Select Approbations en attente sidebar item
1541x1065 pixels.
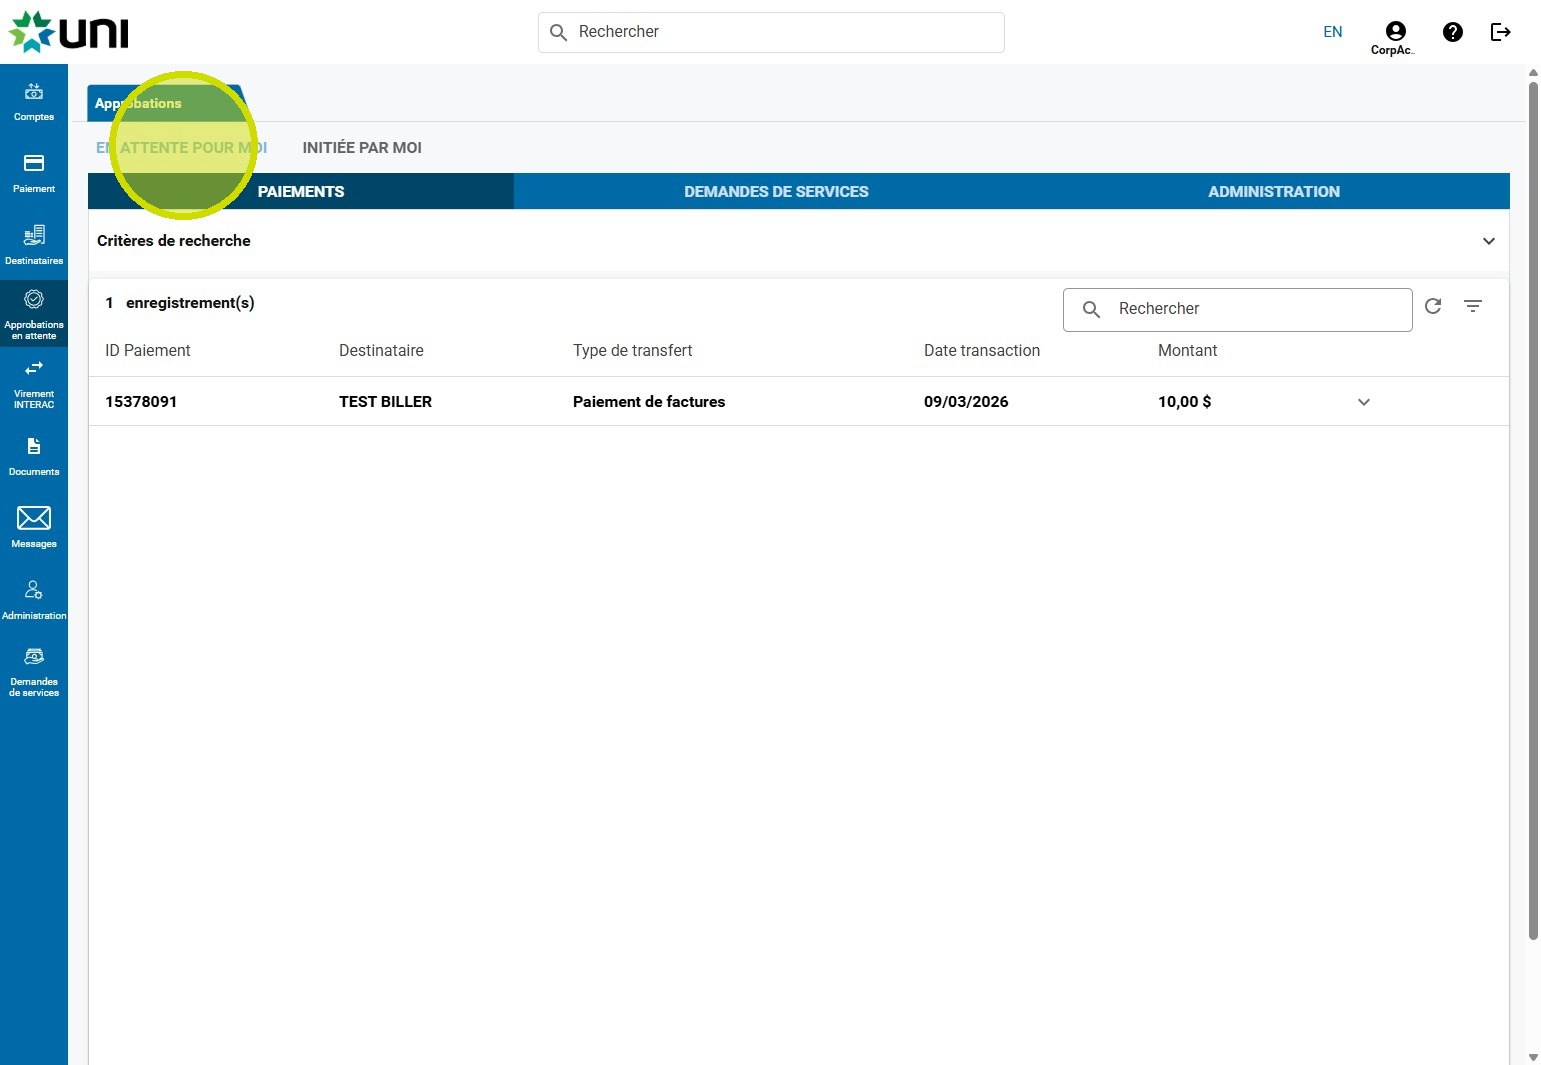point(34,314)
